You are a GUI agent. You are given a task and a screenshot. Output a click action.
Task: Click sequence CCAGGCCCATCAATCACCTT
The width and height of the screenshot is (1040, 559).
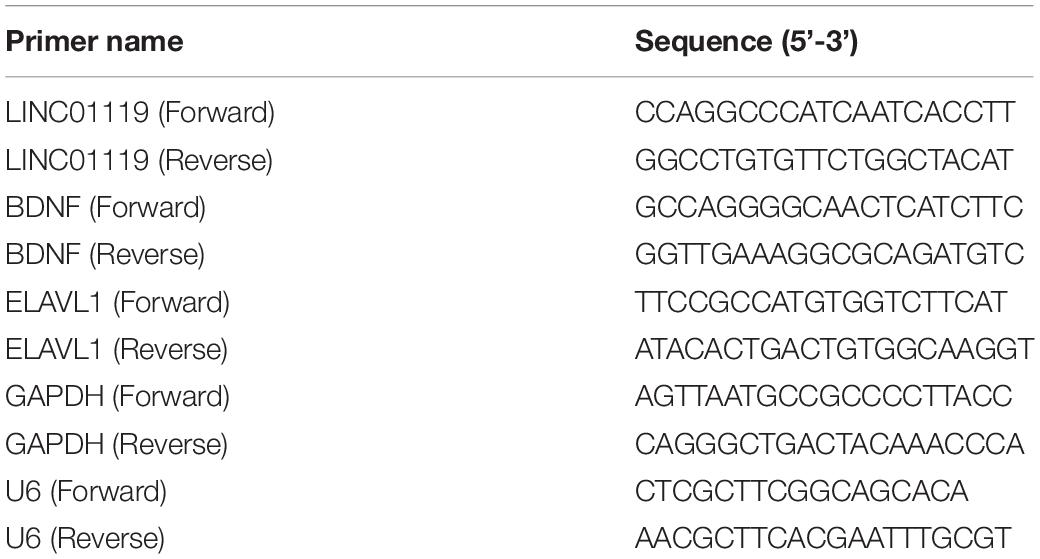tap(824, 112)
